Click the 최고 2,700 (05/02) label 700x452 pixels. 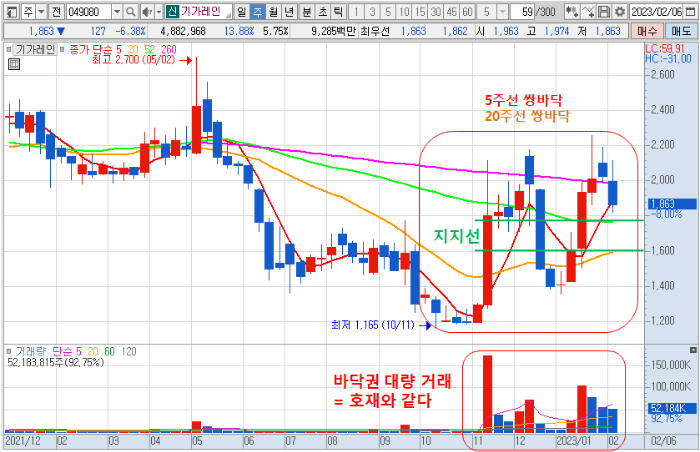tap(133, 60)
